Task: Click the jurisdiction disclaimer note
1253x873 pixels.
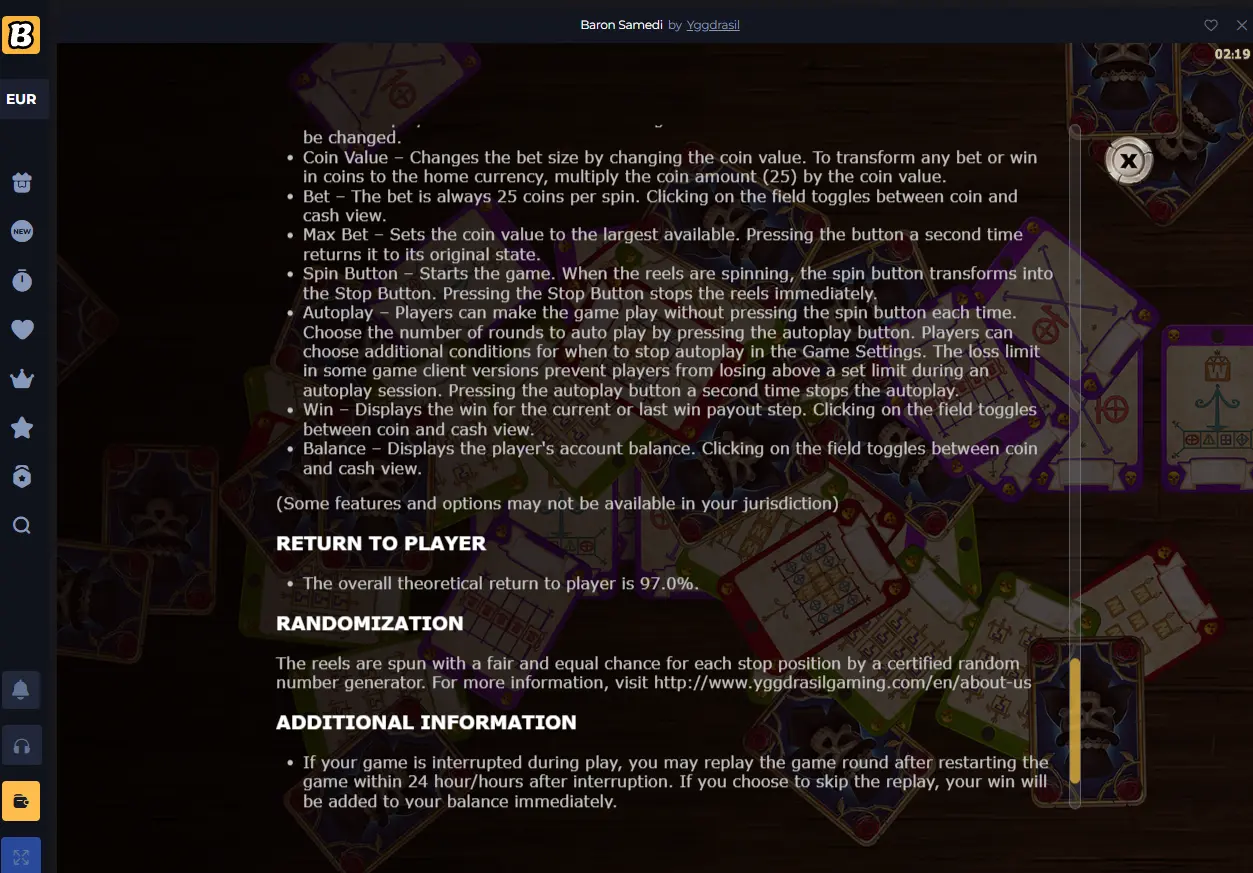Action: 557,504
